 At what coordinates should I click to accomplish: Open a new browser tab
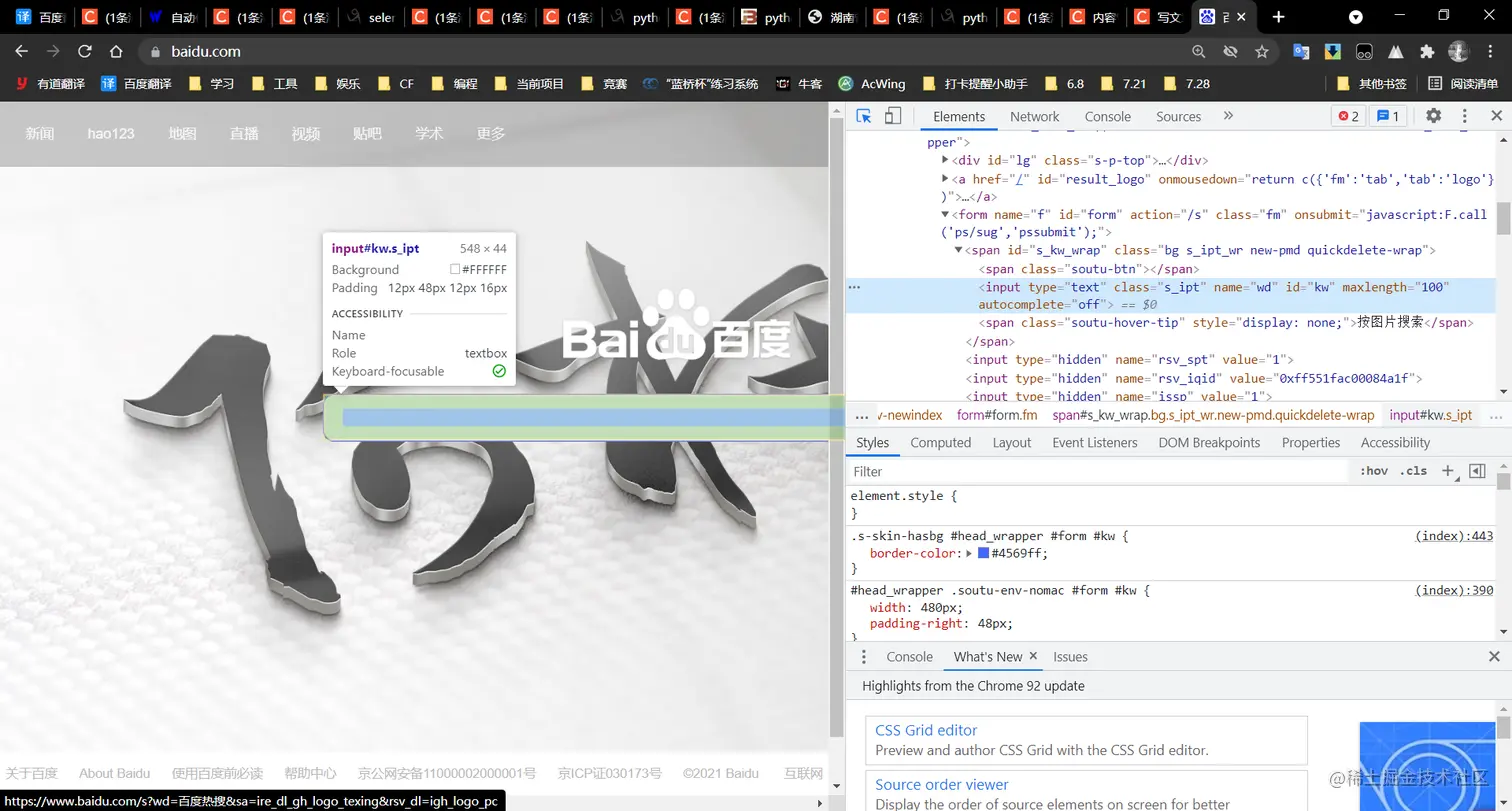pos(1278,17)
